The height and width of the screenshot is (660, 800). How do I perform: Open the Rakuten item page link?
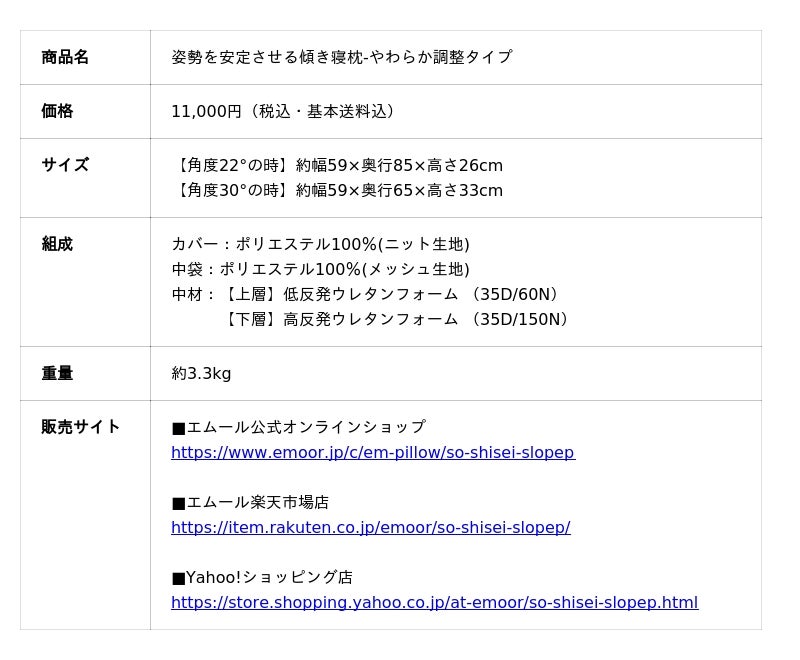pyautogui.click(x=370, y=528)
